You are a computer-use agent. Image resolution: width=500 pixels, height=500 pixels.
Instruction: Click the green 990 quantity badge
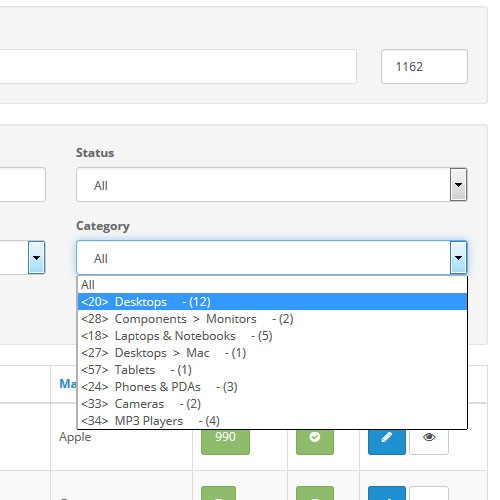[x=225, y=441]
